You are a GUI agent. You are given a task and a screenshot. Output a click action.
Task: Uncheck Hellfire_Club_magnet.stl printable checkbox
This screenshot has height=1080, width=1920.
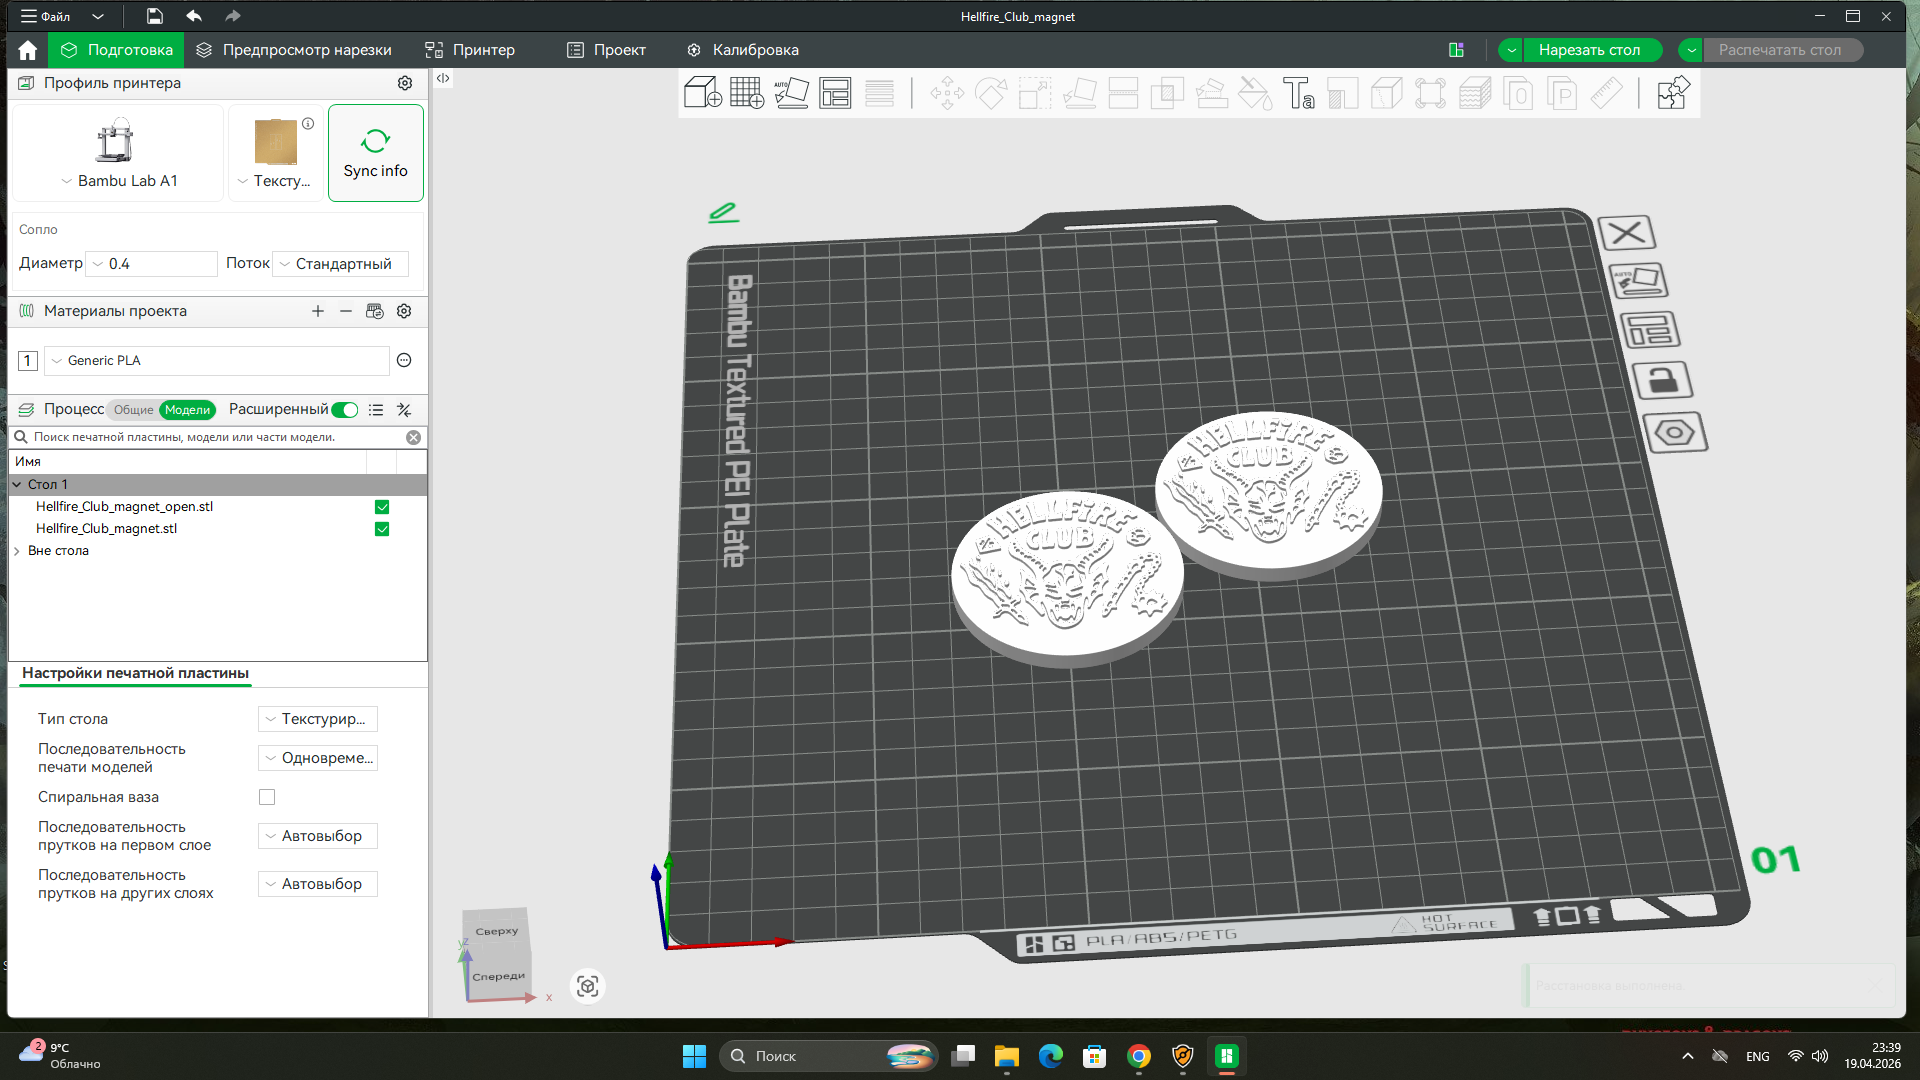point(382,529)
